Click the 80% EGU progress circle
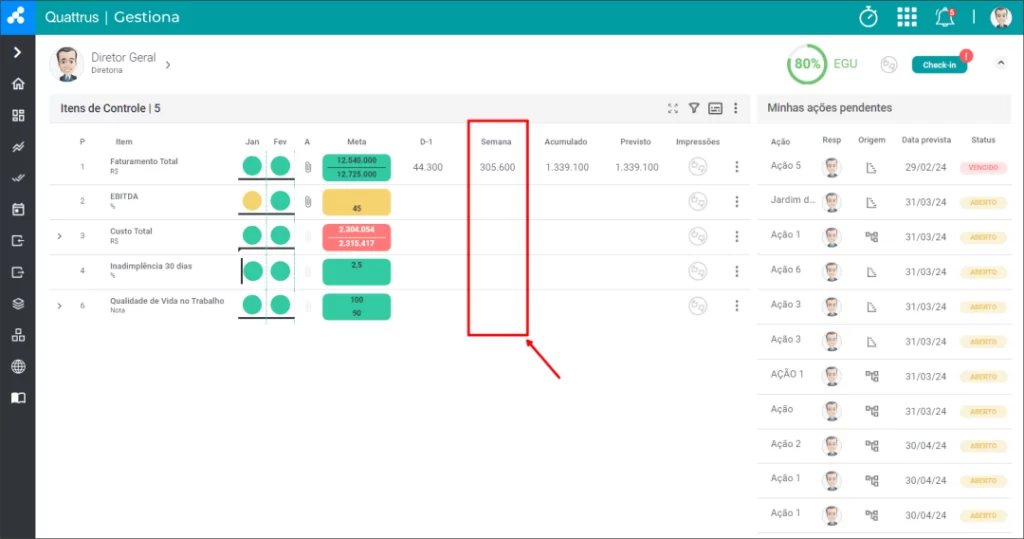The width and height of the screenshot is (1024, 539). tap(807, 64)
